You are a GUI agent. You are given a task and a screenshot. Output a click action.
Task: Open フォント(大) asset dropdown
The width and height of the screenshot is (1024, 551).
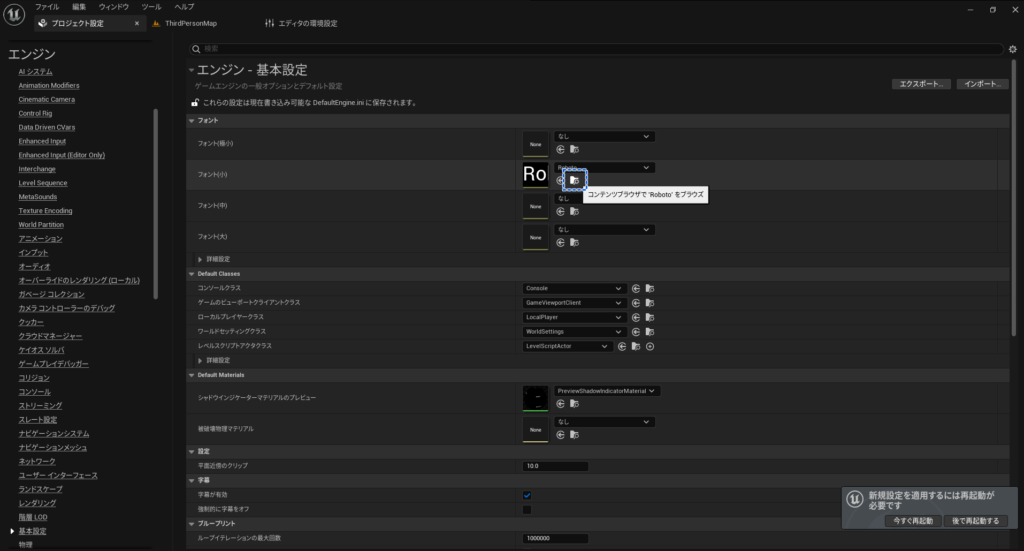click(x=604, y=230)
